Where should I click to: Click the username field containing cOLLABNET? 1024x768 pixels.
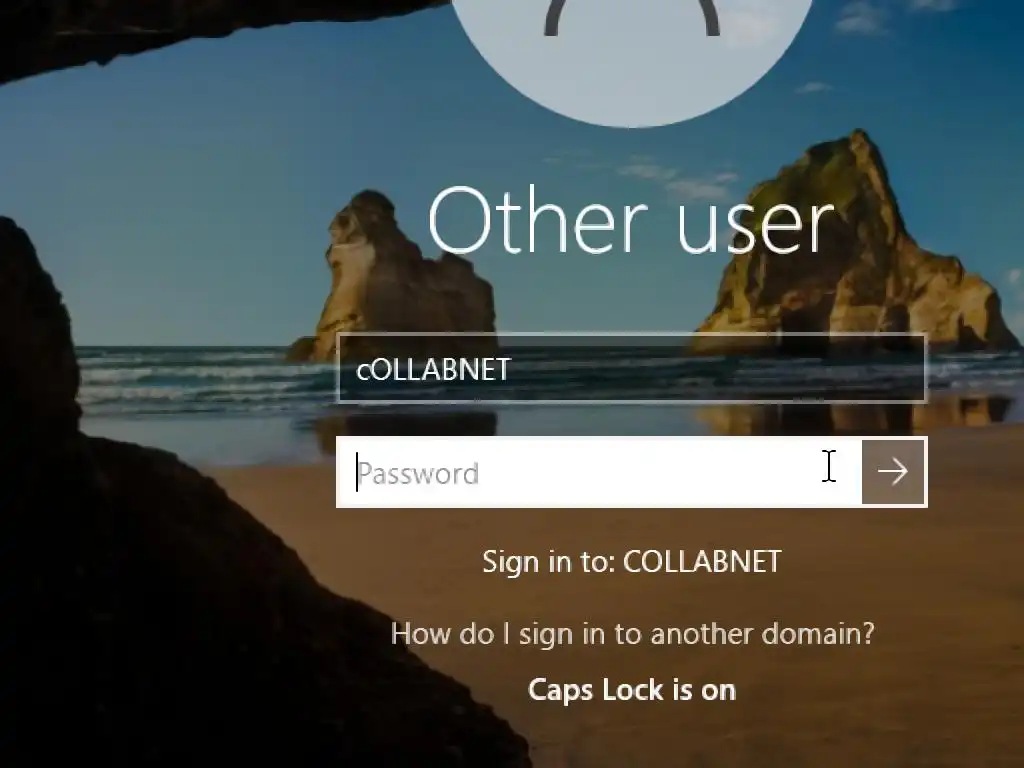click(x=632, y=368)
